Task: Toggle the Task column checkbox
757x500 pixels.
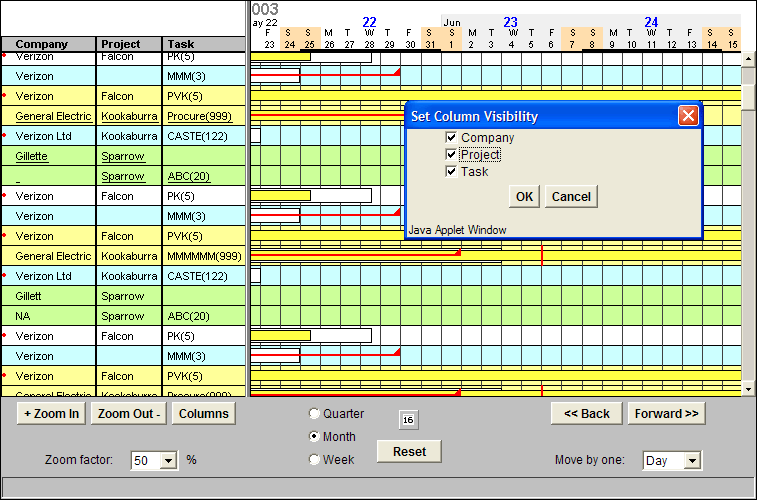Action: pos(451,171)
